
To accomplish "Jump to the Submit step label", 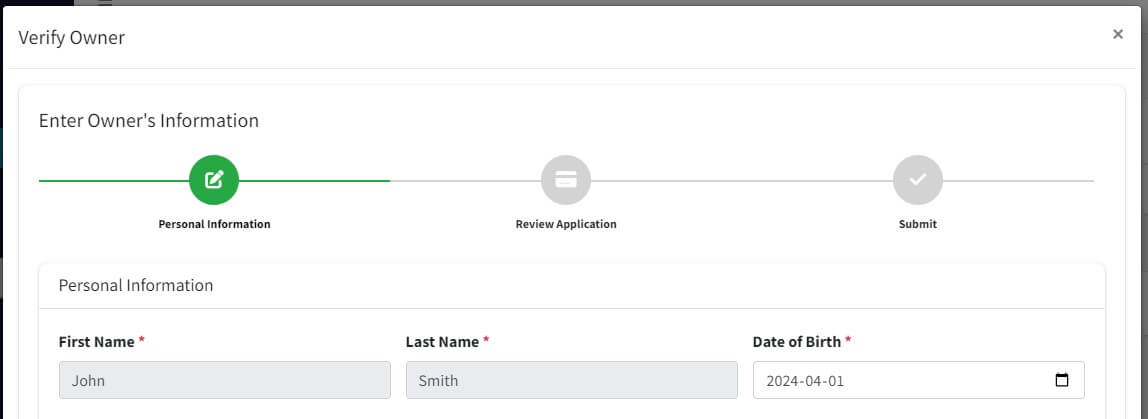I will pos(917,224).
